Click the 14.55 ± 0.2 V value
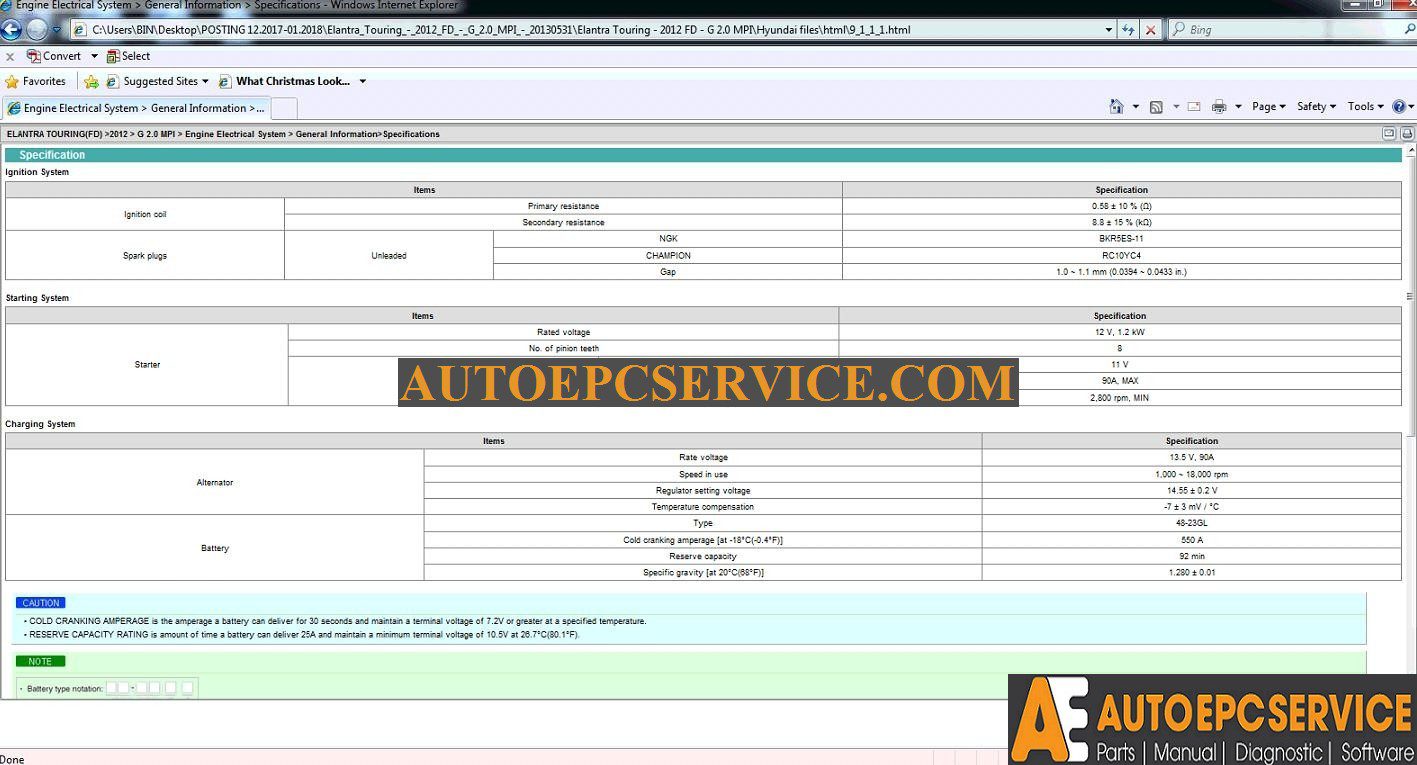1417x765 pixels. tap(1192, 490)
